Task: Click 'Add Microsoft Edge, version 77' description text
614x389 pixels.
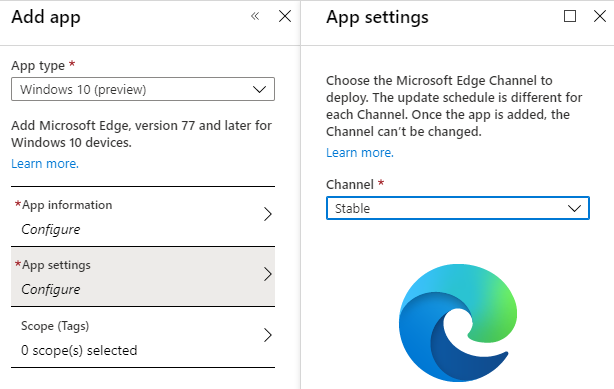Action: [x=141, y=134]
